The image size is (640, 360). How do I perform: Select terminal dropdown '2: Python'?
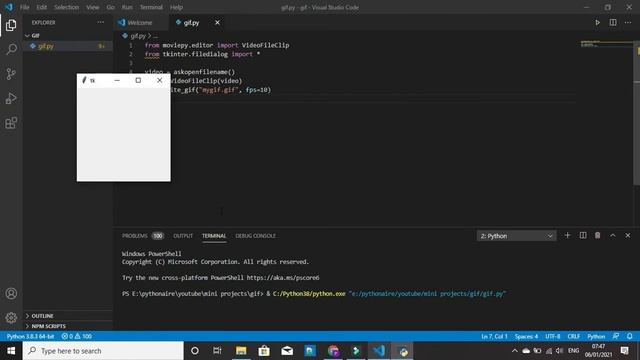pos(516,236)
